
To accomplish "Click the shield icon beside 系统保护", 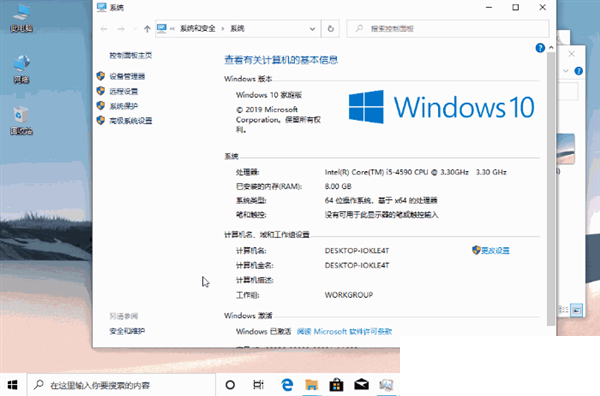I will coord(101,106).
